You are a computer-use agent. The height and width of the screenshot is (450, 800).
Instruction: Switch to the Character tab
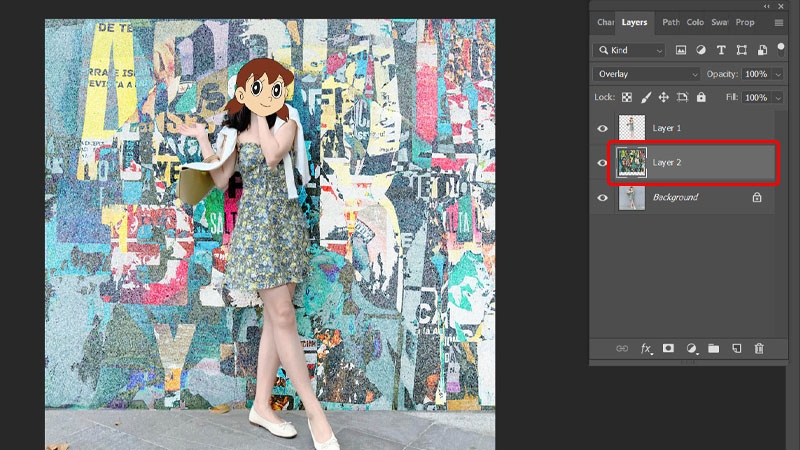click(x=605, y=22)
